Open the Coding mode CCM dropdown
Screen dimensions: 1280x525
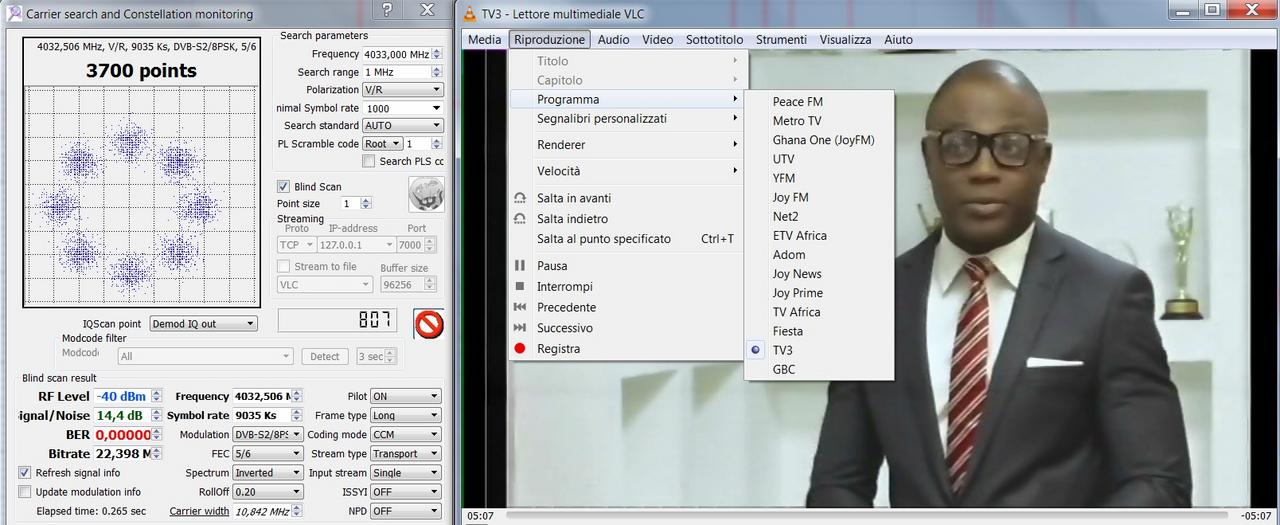click(405, 435)
